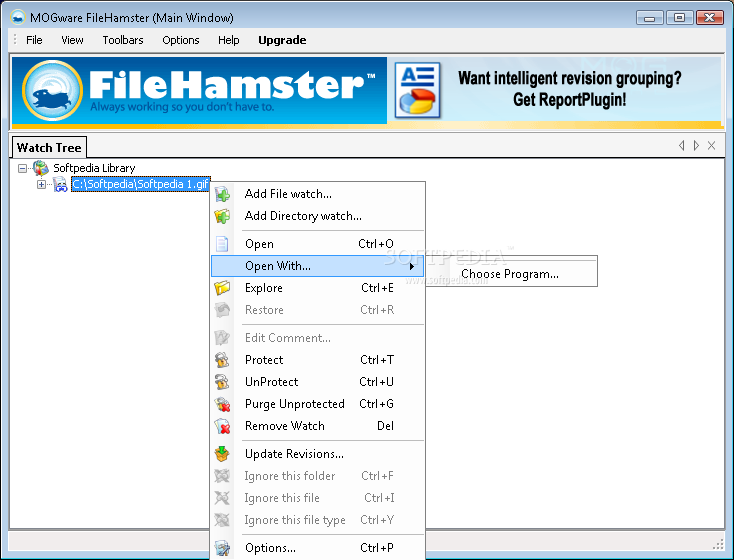The height and width of the screenshot is (560, 734).
Task: Select UnProtect from the context menu
Action: point(318,382)
